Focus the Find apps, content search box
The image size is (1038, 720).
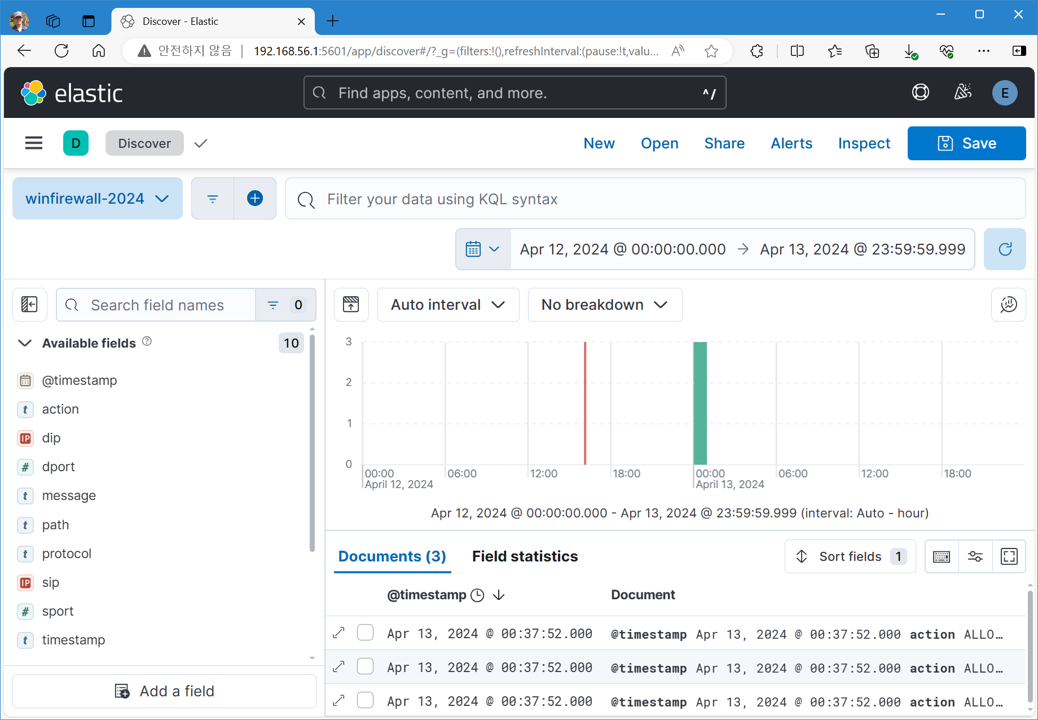(514, 93)
